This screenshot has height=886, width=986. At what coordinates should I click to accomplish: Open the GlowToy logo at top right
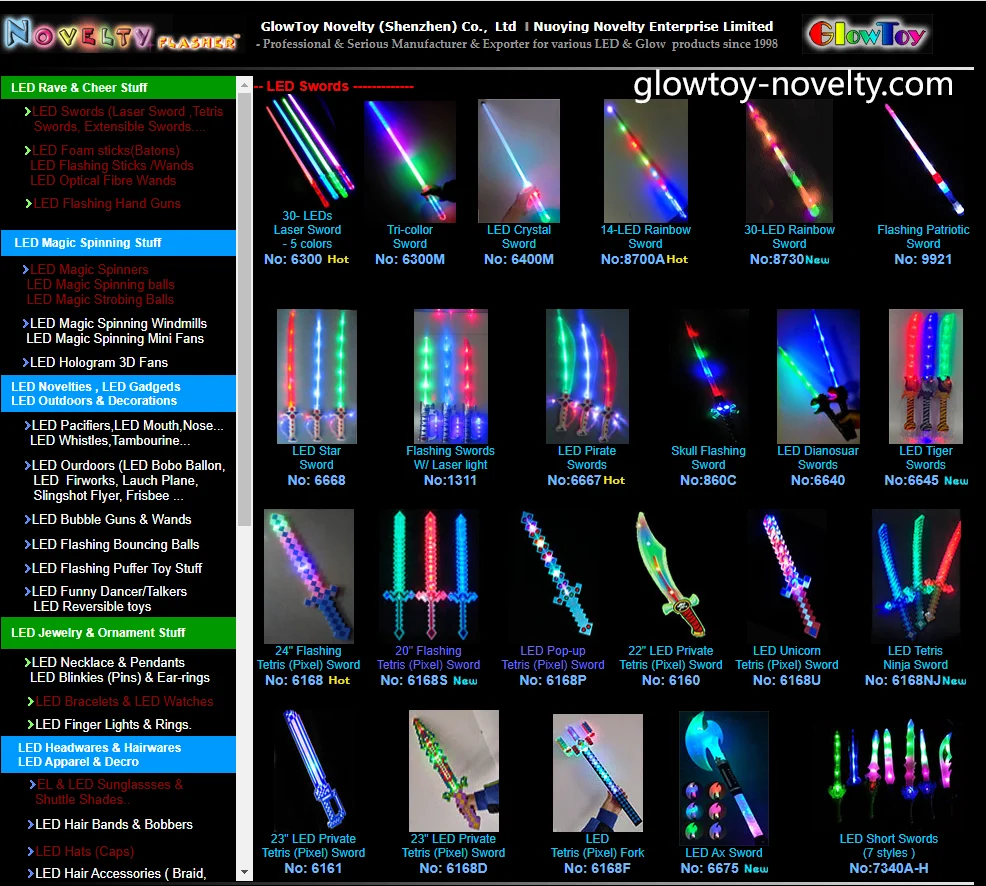(867, 33)
